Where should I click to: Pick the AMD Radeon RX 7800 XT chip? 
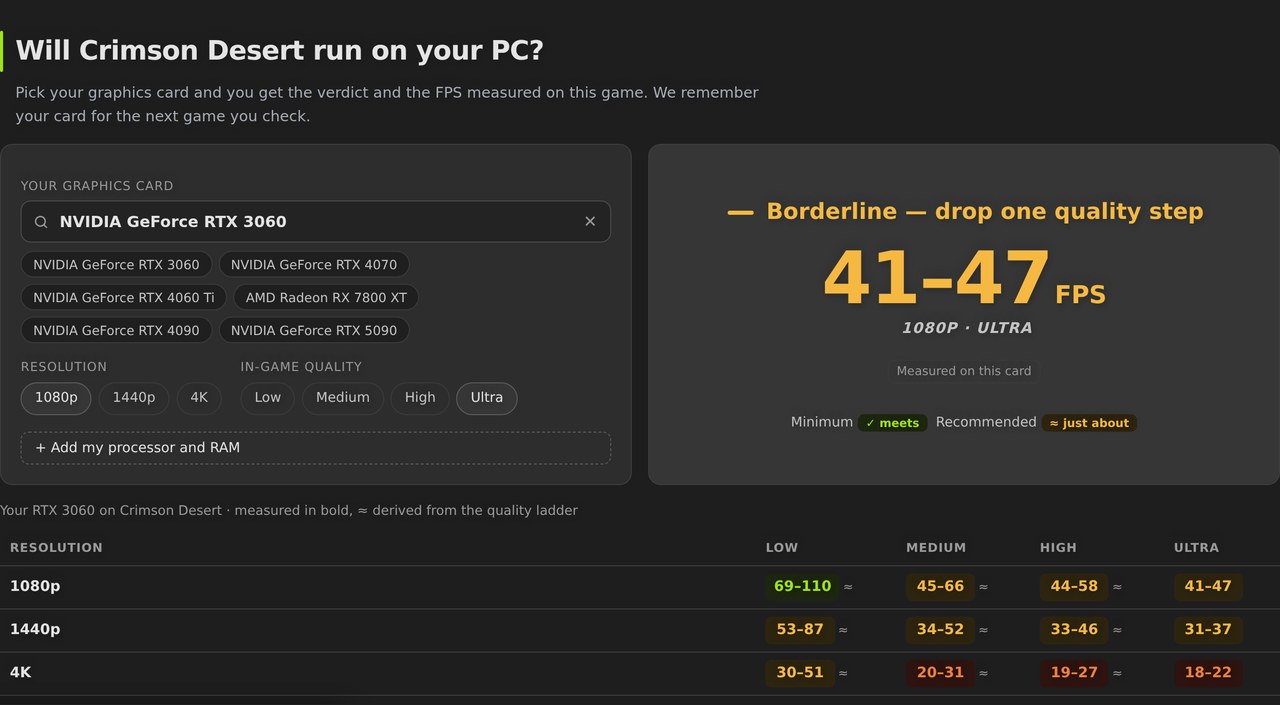326,298
